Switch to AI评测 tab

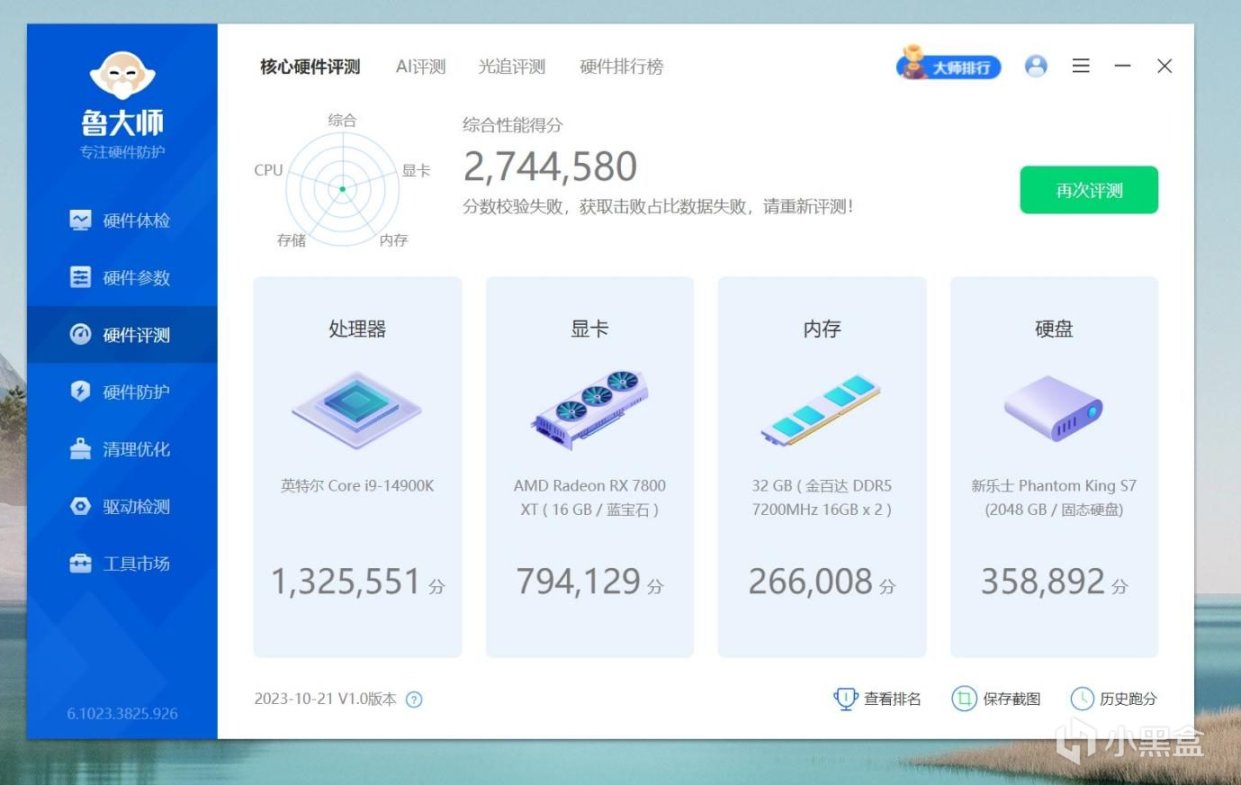point(420,67)
